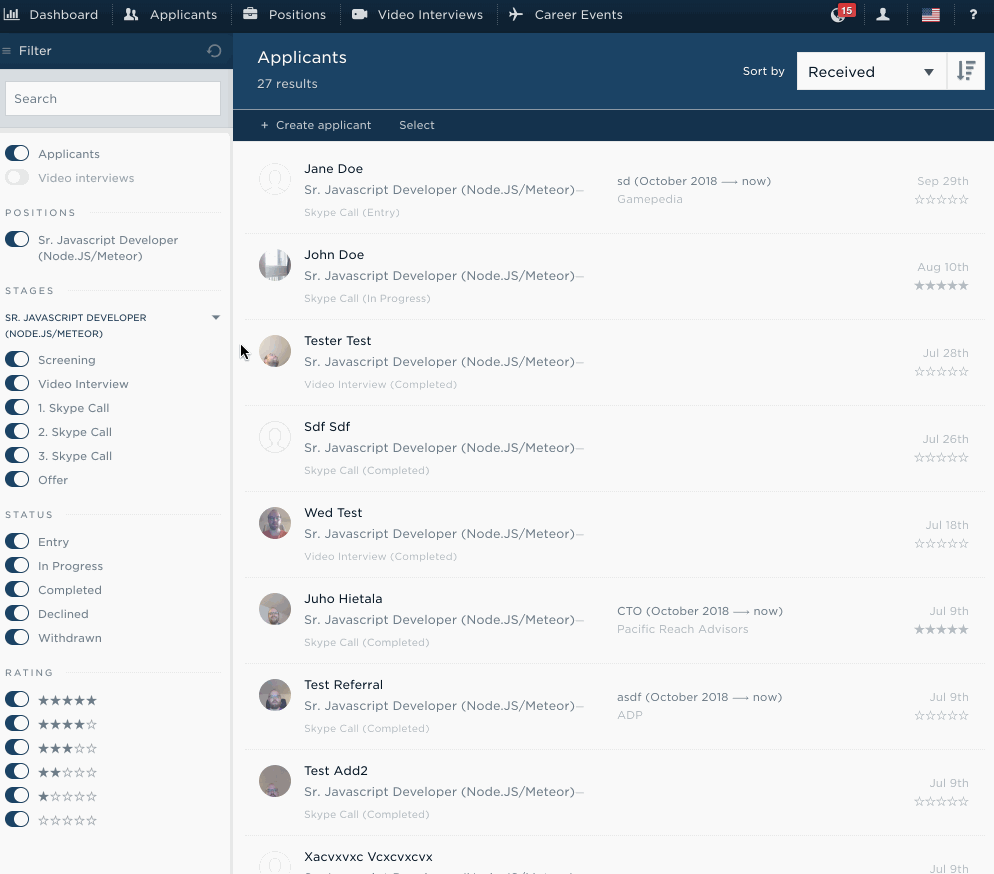
Task: Toggle the In Progress status switch
Action: click(17, 565)
